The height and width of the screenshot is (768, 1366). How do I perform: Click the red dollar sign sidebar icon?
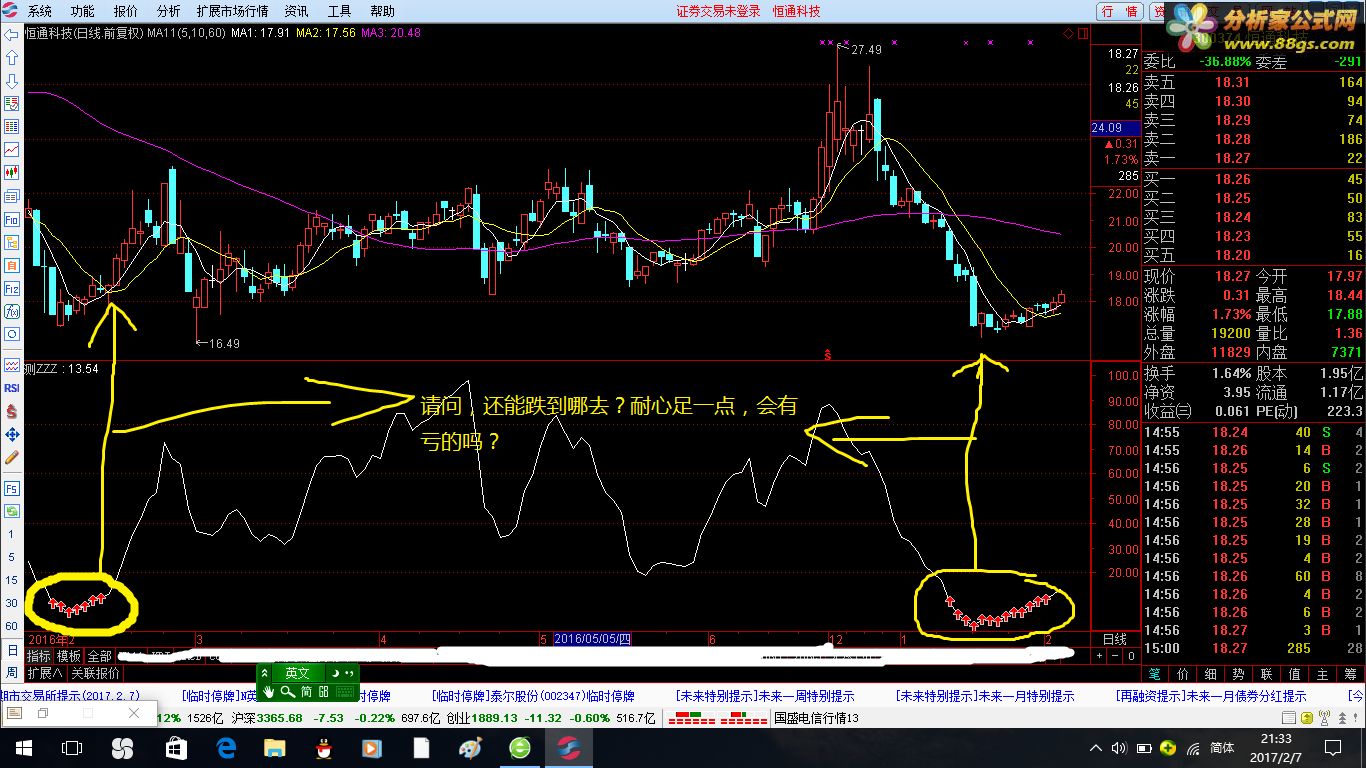pos(12,411)
